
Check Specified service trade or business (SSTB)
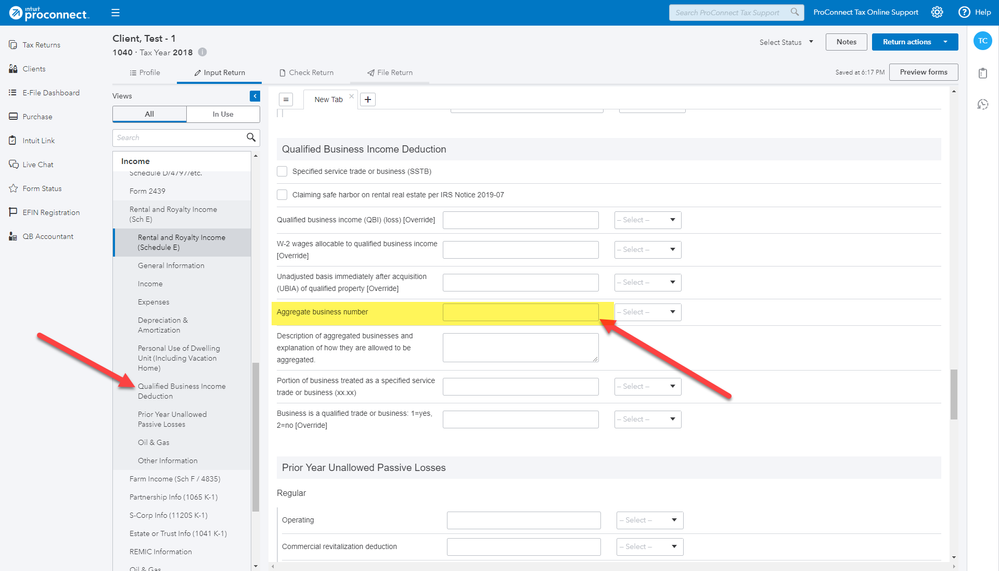click(282, 171)
